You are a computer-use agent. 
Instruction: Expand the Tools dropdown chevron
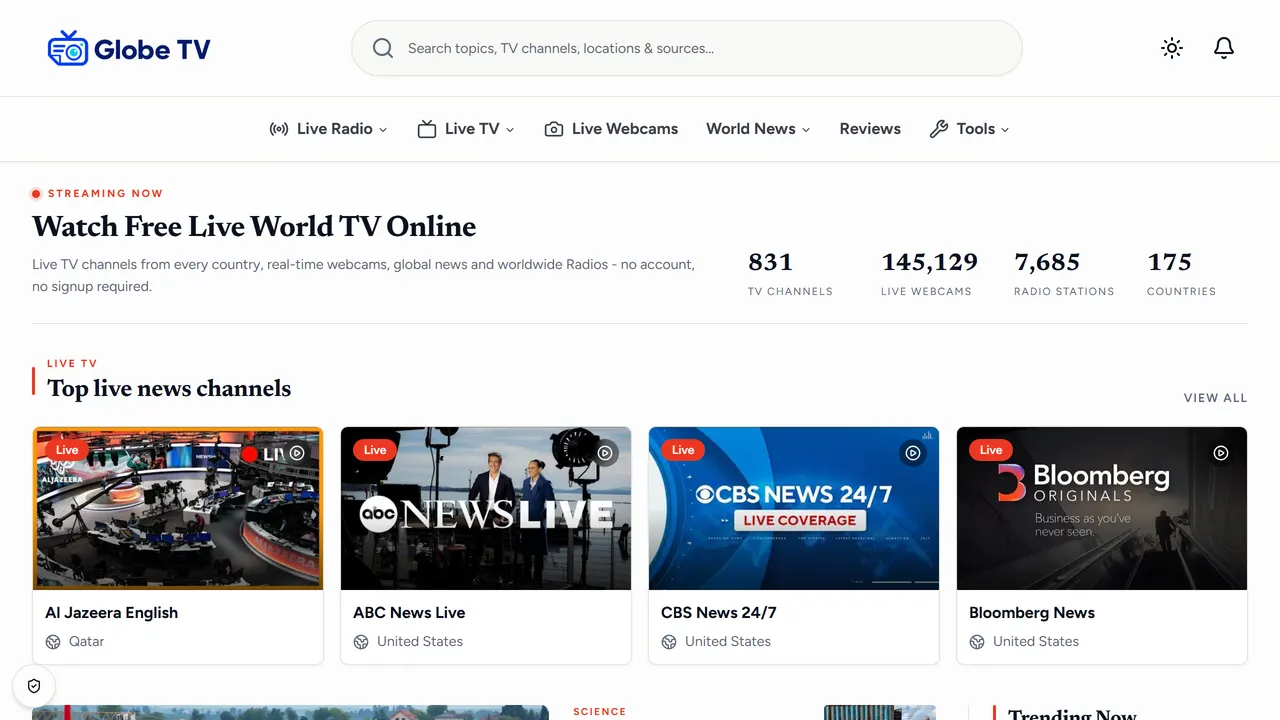pos(1005,130)
